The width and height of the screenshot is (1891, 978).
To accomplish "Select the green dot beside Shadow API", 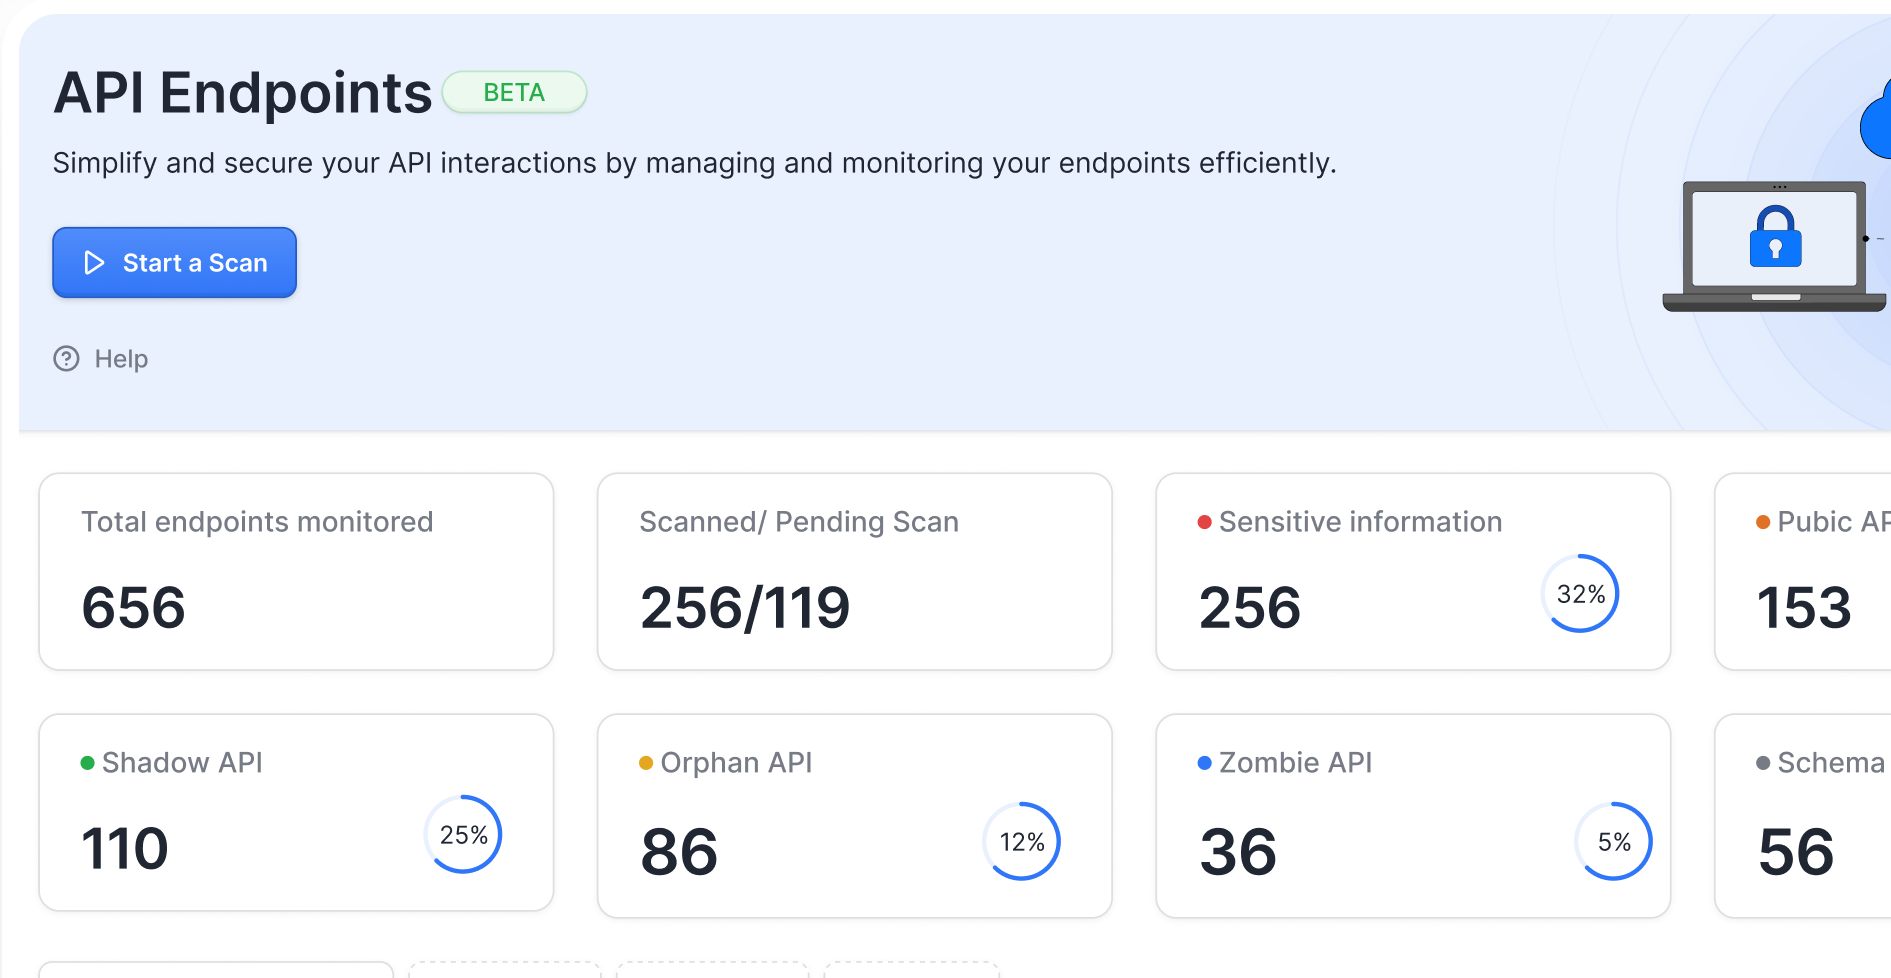I will 86,762.
